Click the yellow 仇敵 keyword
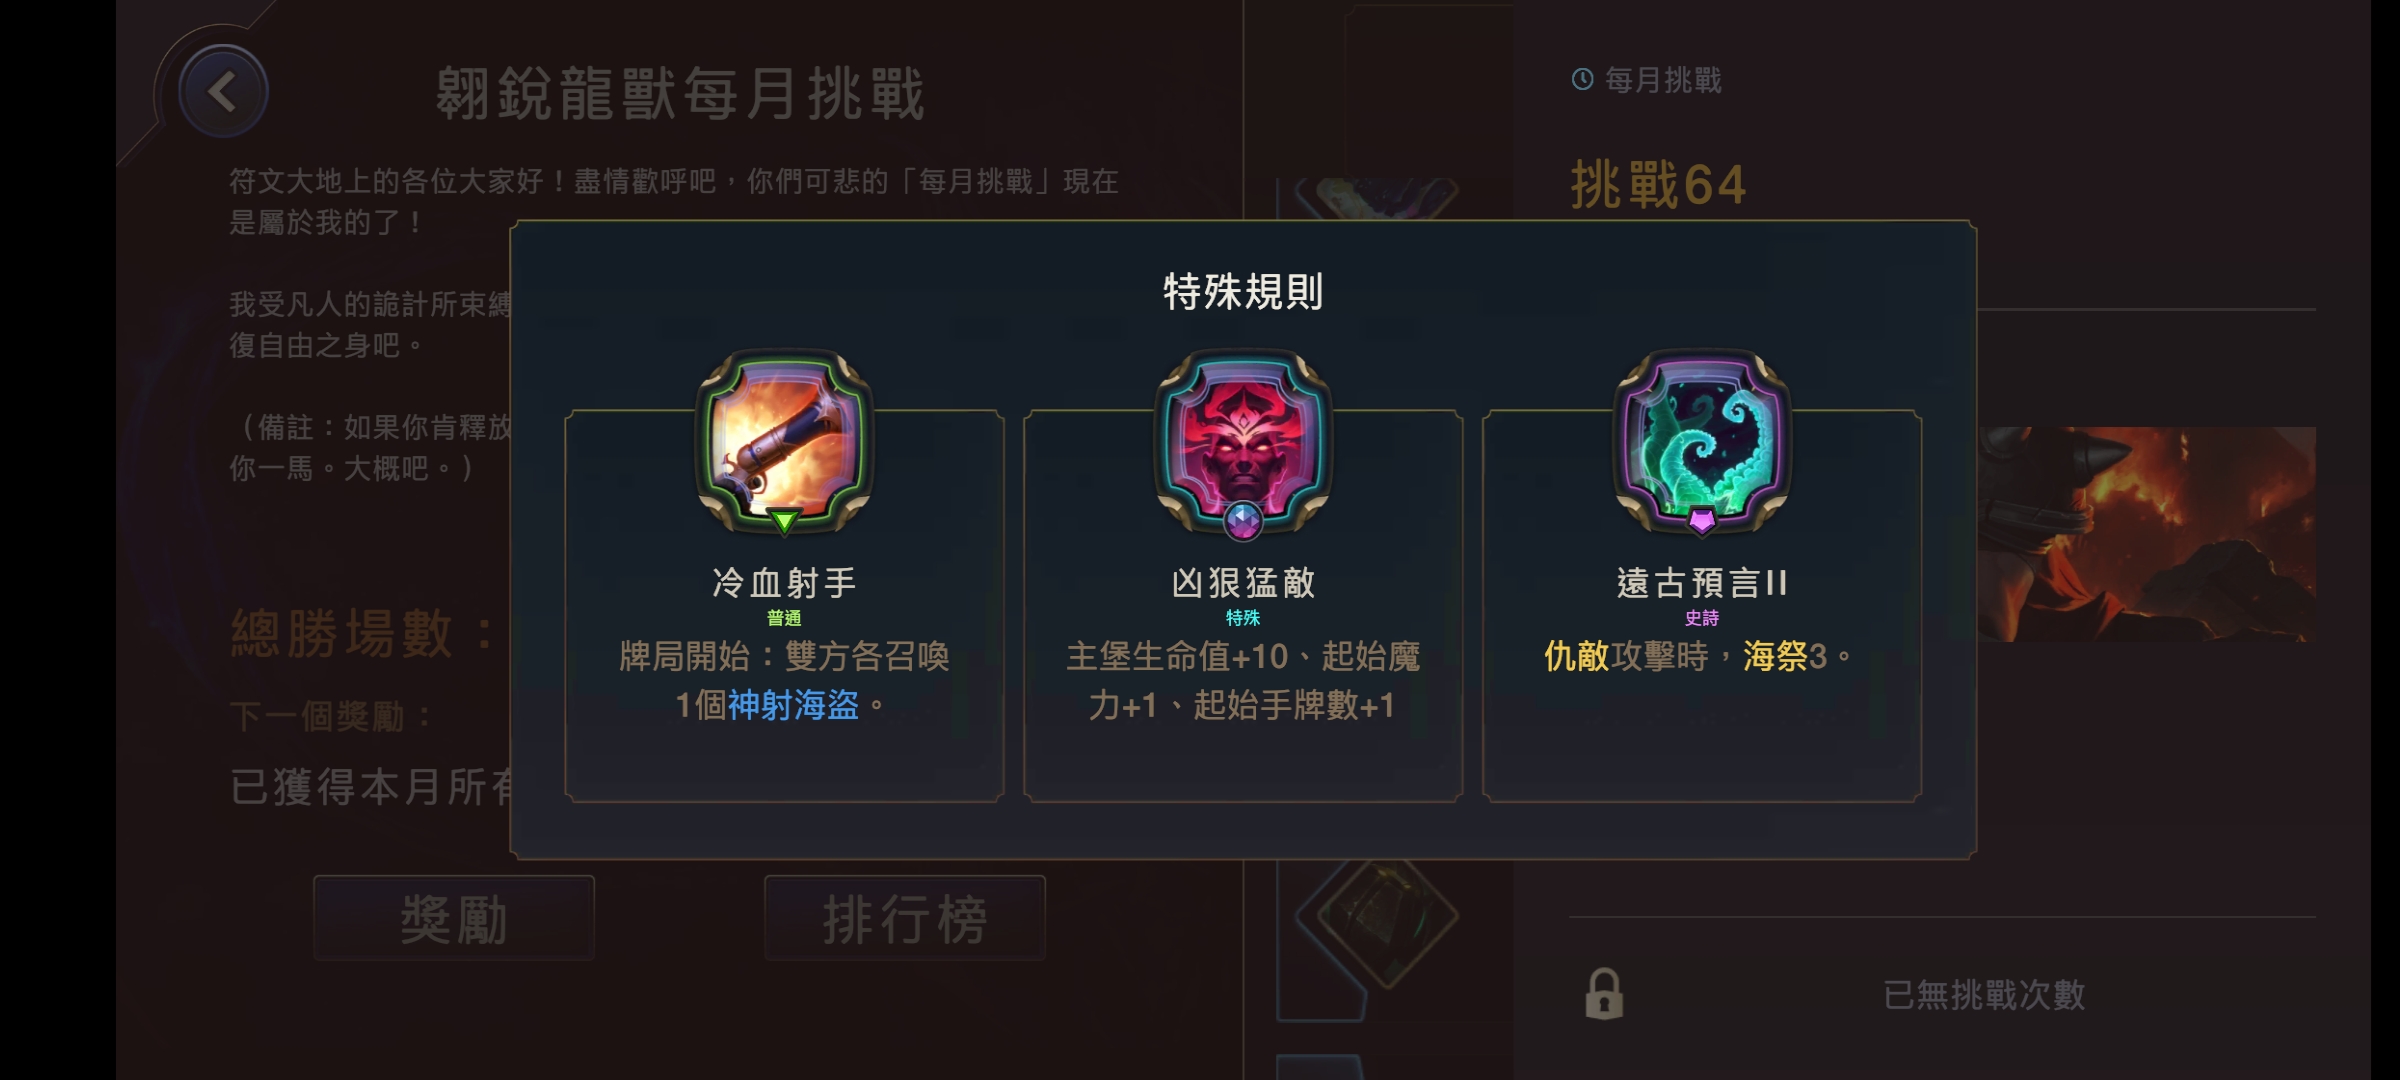2400x1080 pixels. (1576, 656)
